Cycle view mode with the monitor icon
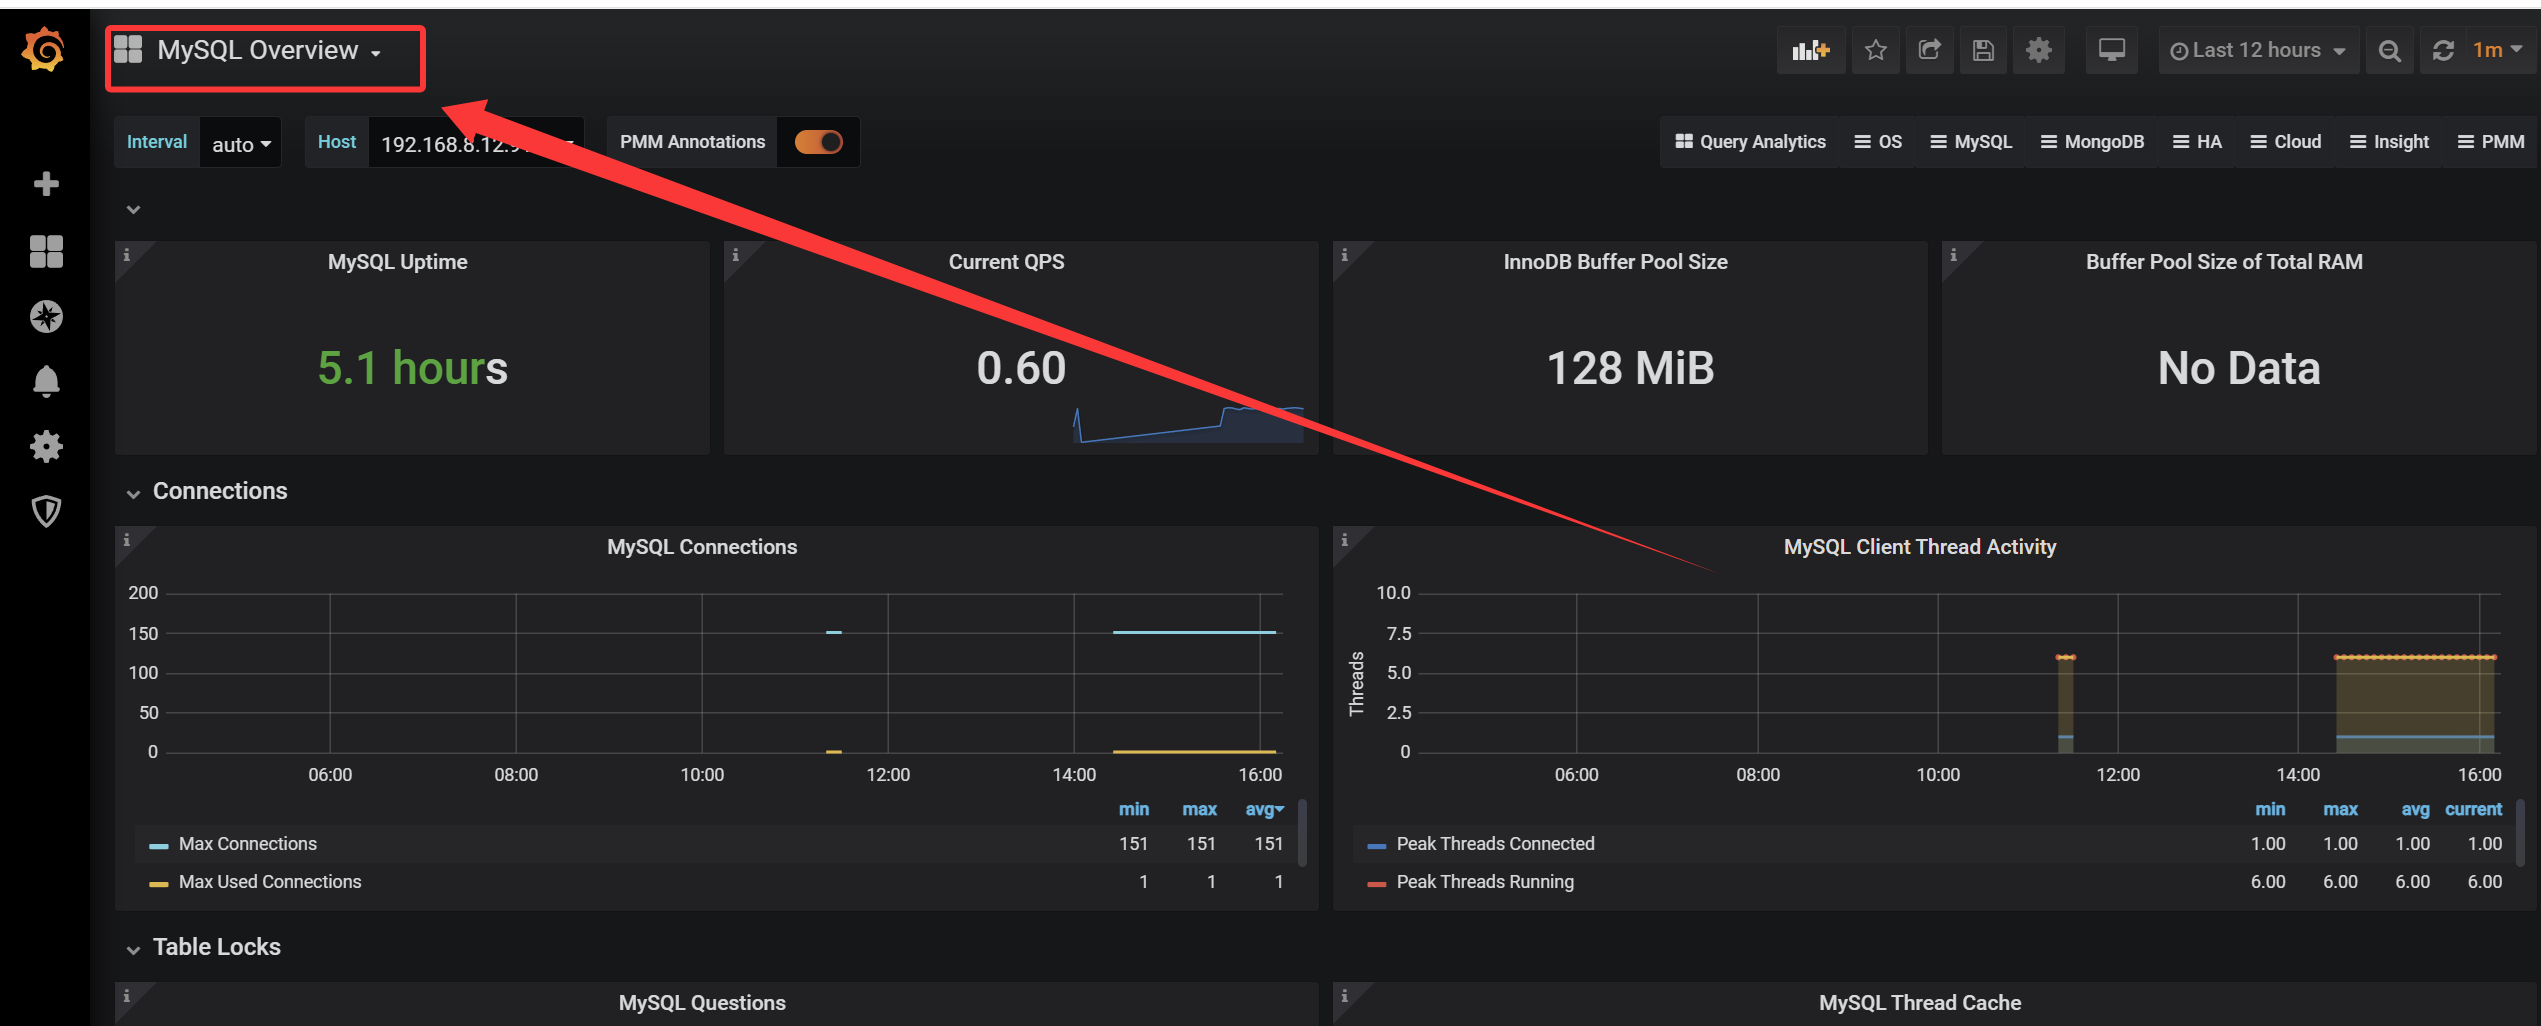 click(2112, 50)
